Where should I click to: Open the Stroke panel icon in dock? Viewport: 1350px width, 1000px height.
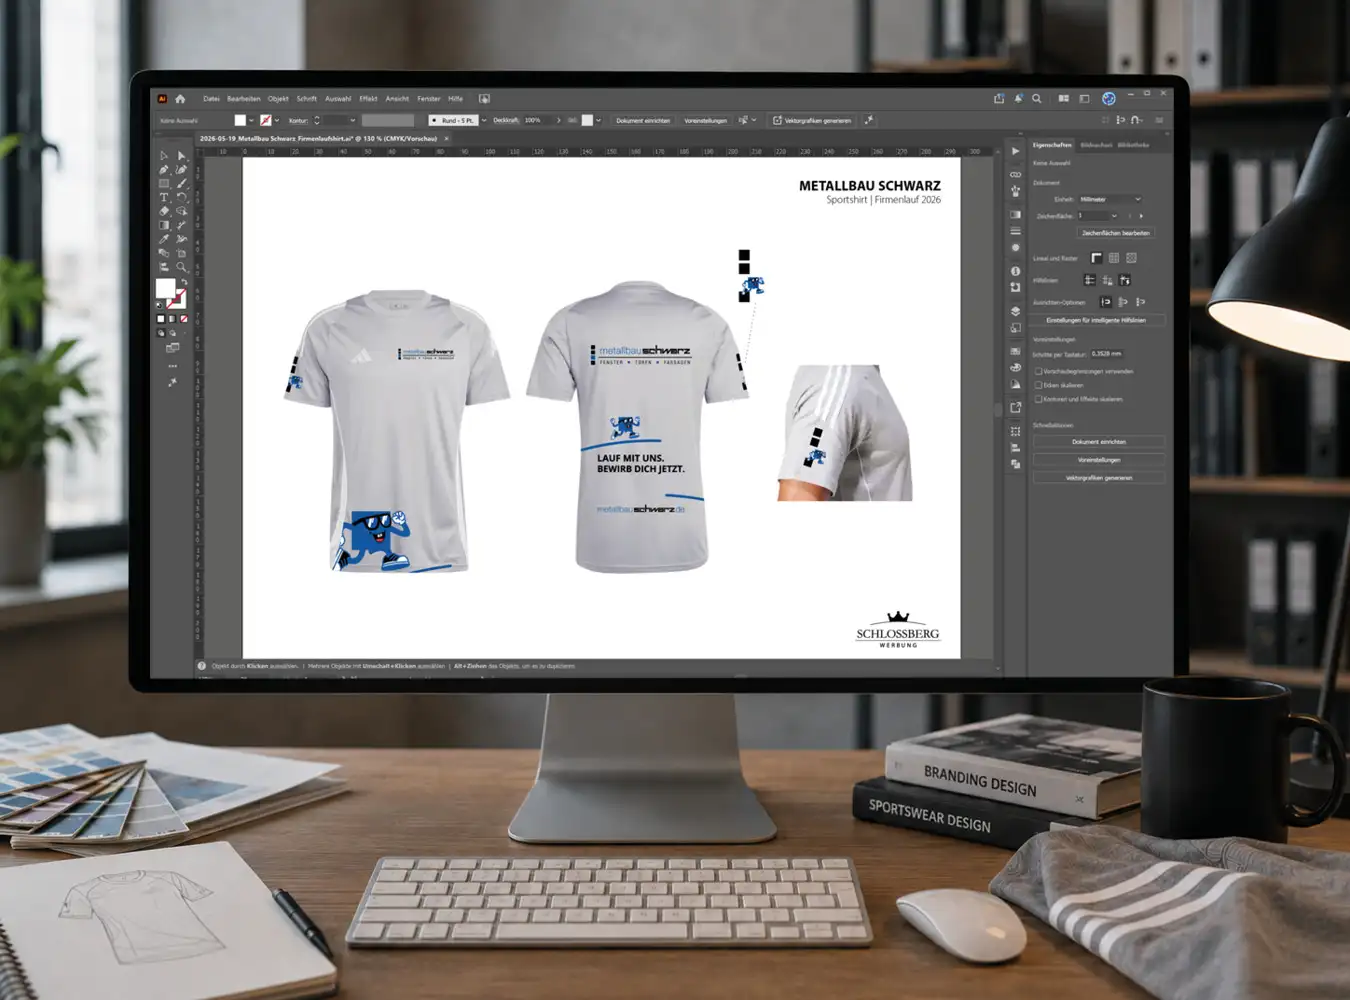click(x=1015, y=230)
